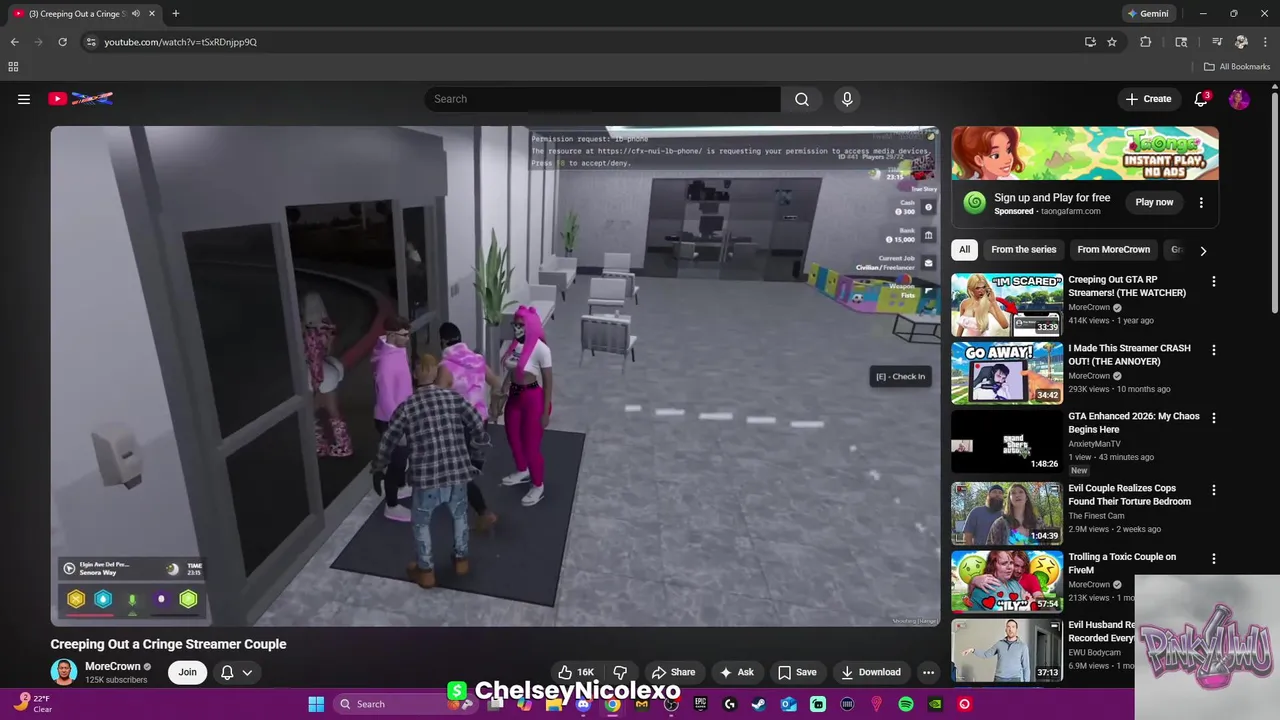1280x720 pixels.
Task: Toggle subscription notification bell for MoreCrown
Action: [x=227, y=672]
